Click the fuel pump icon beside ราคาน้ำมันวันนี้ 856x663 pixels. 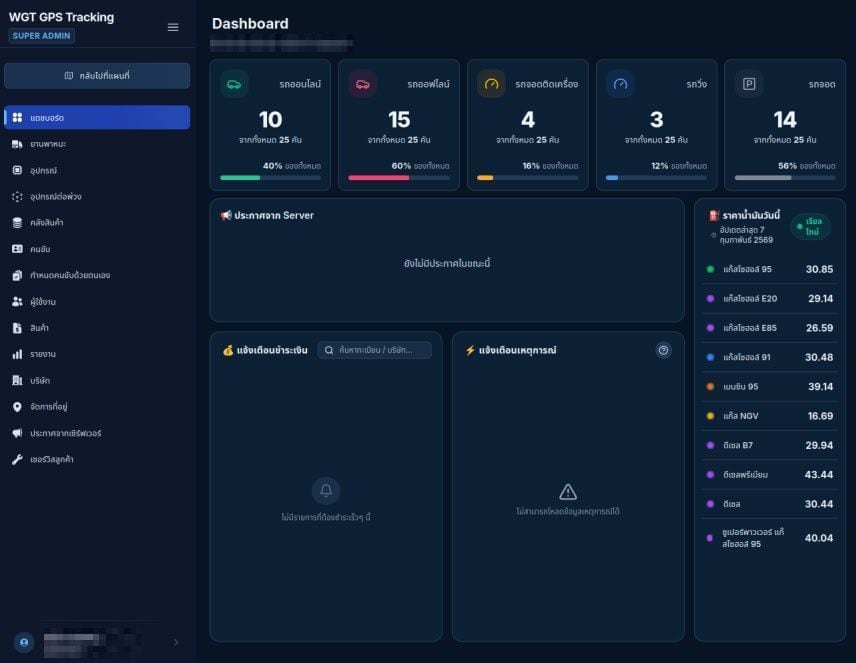[714, 216]
